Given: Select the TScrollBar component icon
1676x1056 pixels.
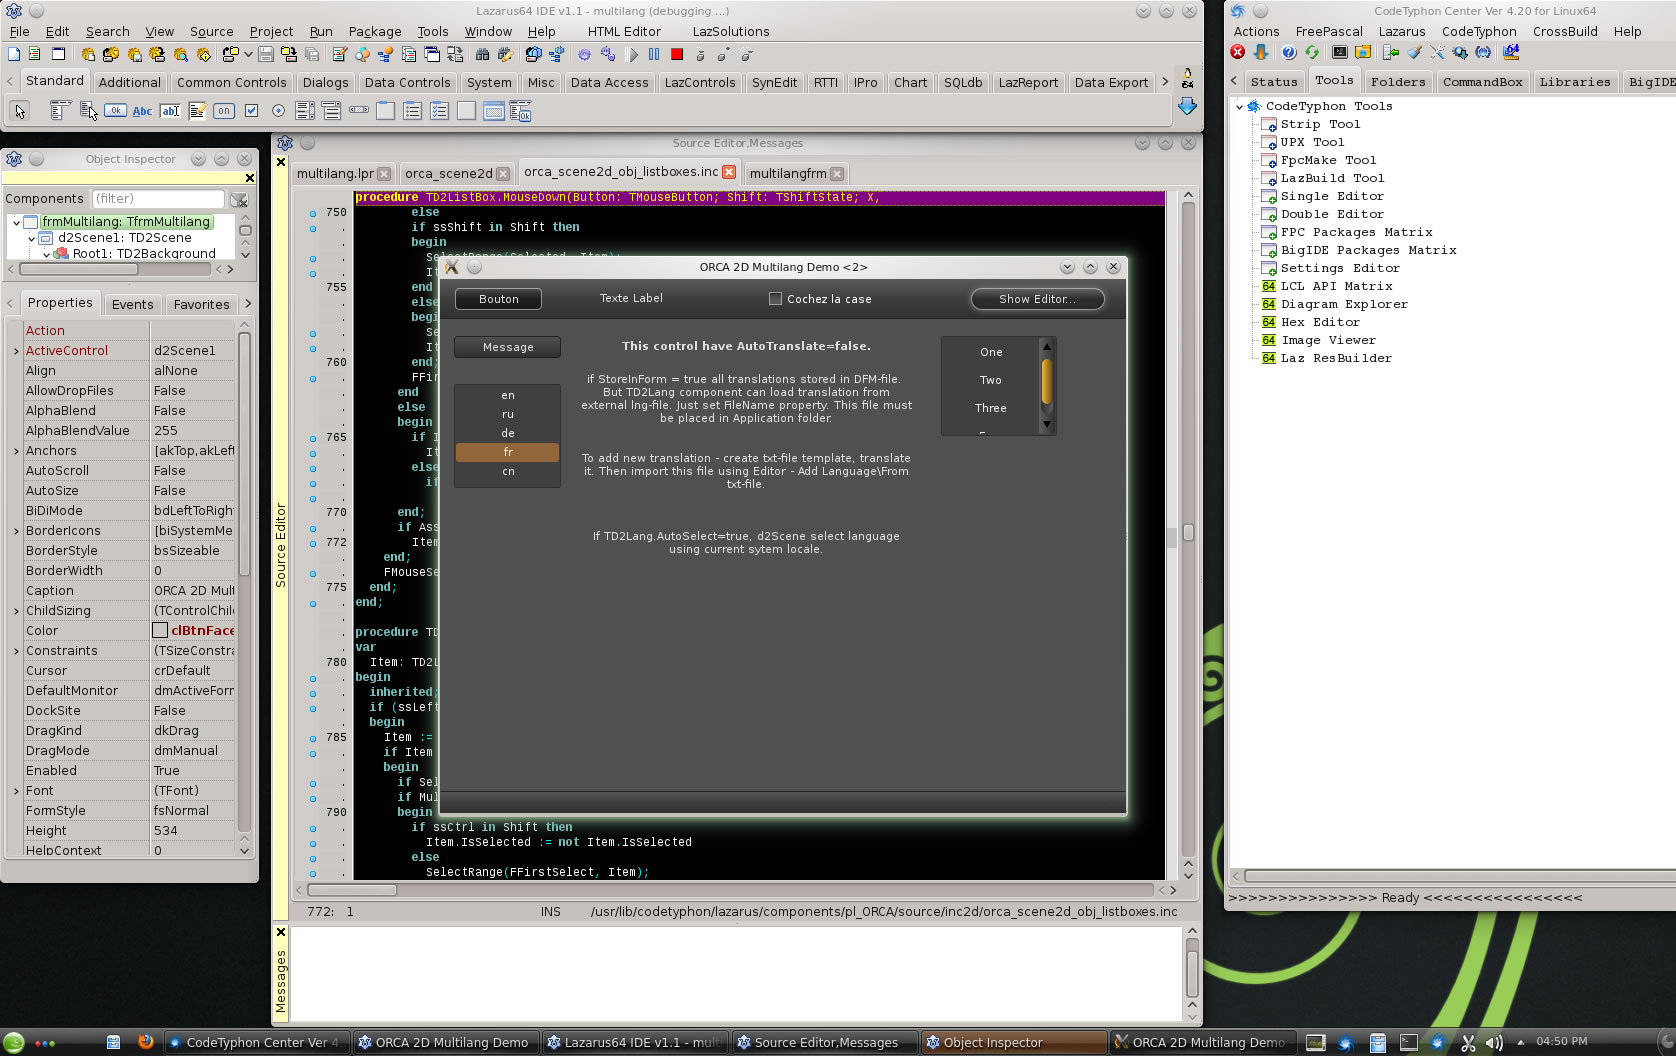Looking at the screenshot, I should point(359,111).
